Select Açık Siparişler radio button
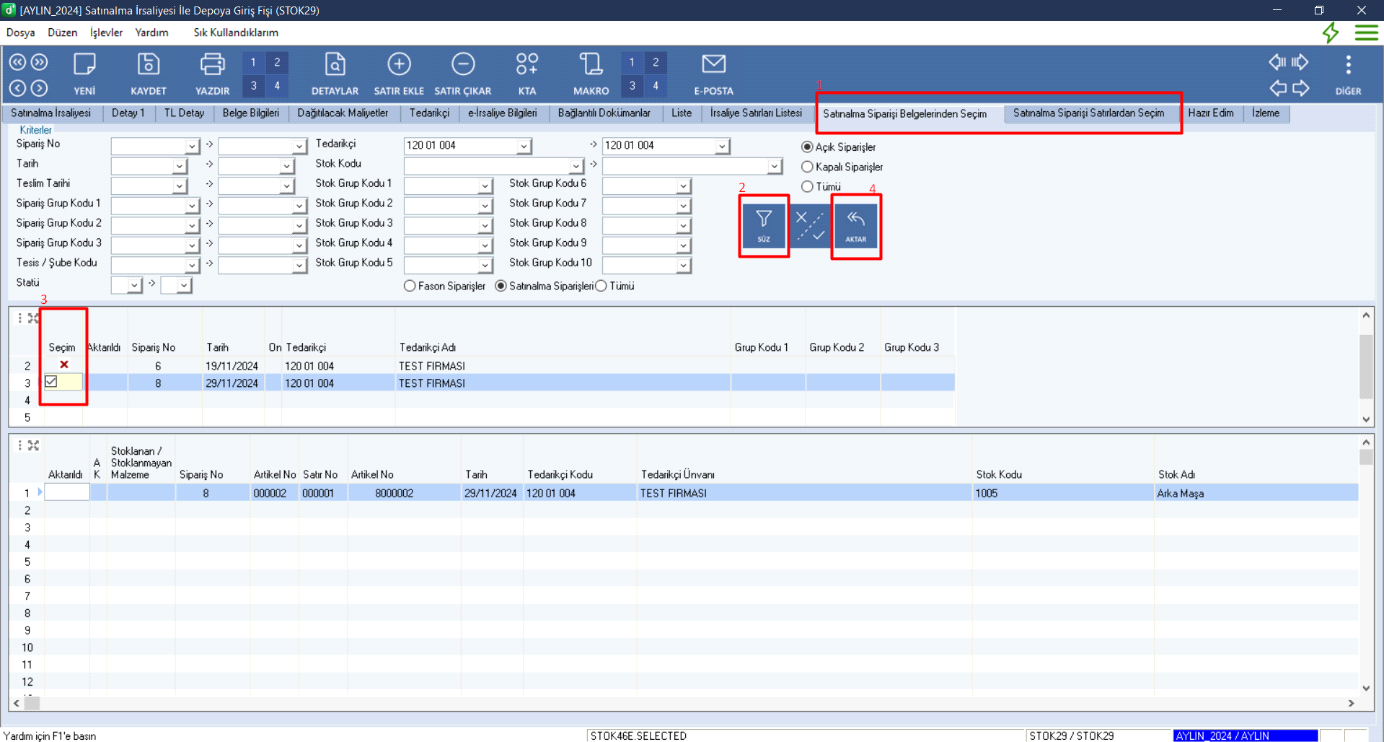The height and width of the screenshot is (742, 1384). click(x=807, y=147)
